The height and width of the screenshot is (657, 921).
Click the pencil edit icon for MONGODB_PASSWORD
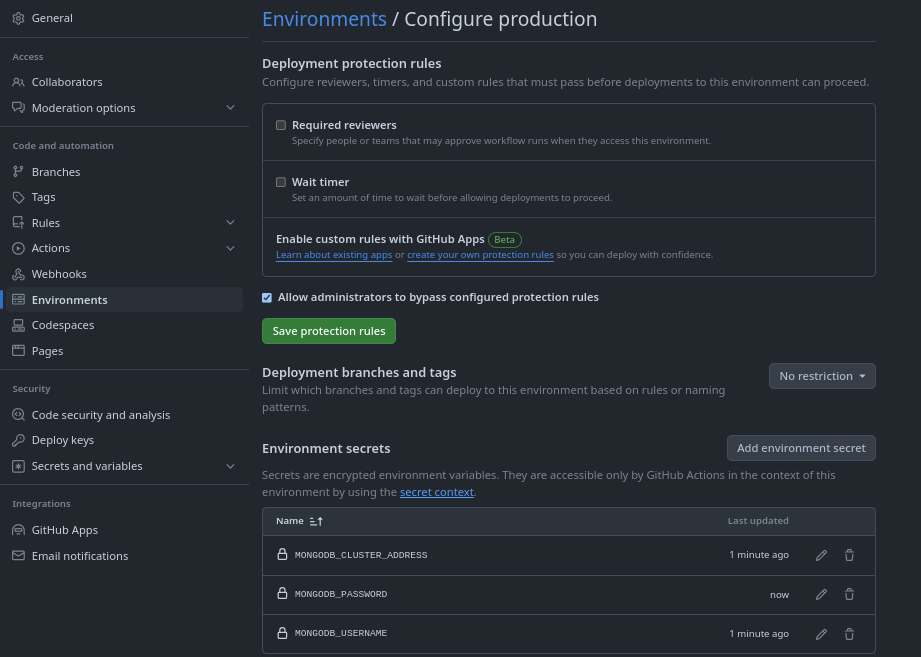coord(821,594)
